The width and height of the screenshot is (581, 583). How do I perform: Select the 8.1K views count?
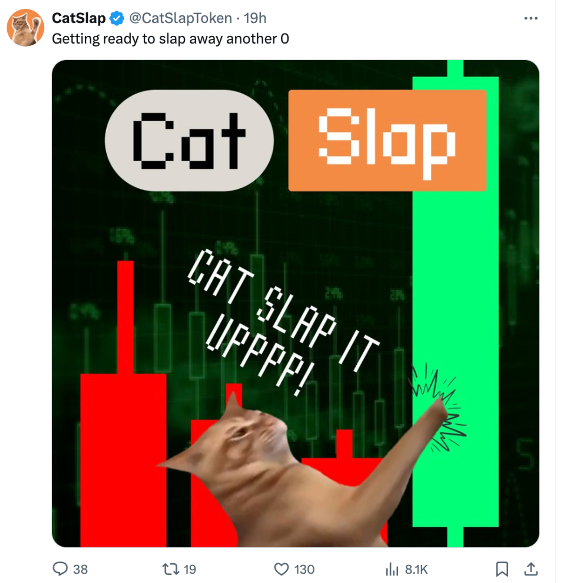tap(416, 569)
